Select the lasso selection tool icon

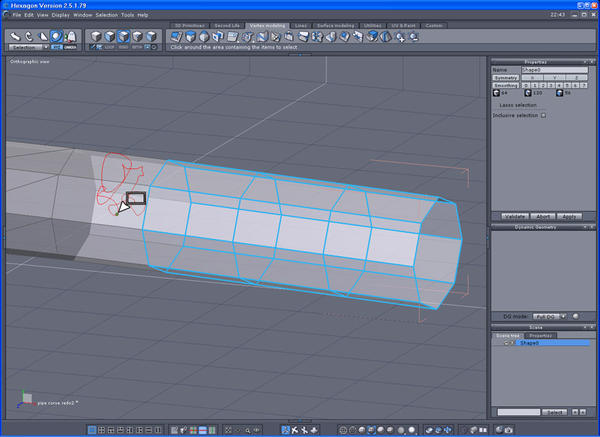point(56,36)
